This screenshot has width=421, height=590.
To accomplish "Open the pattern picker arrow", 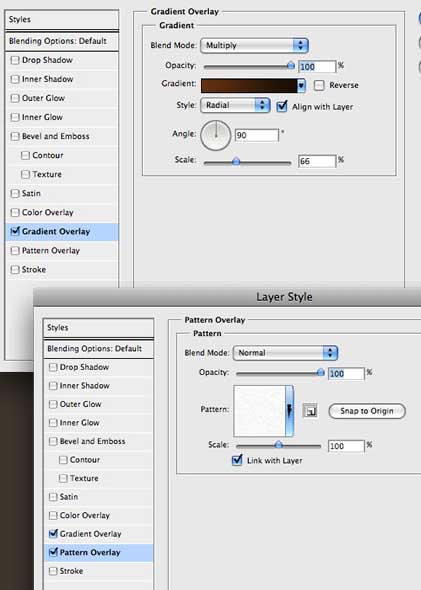I will pyautogui.click(x=289, y=411).
